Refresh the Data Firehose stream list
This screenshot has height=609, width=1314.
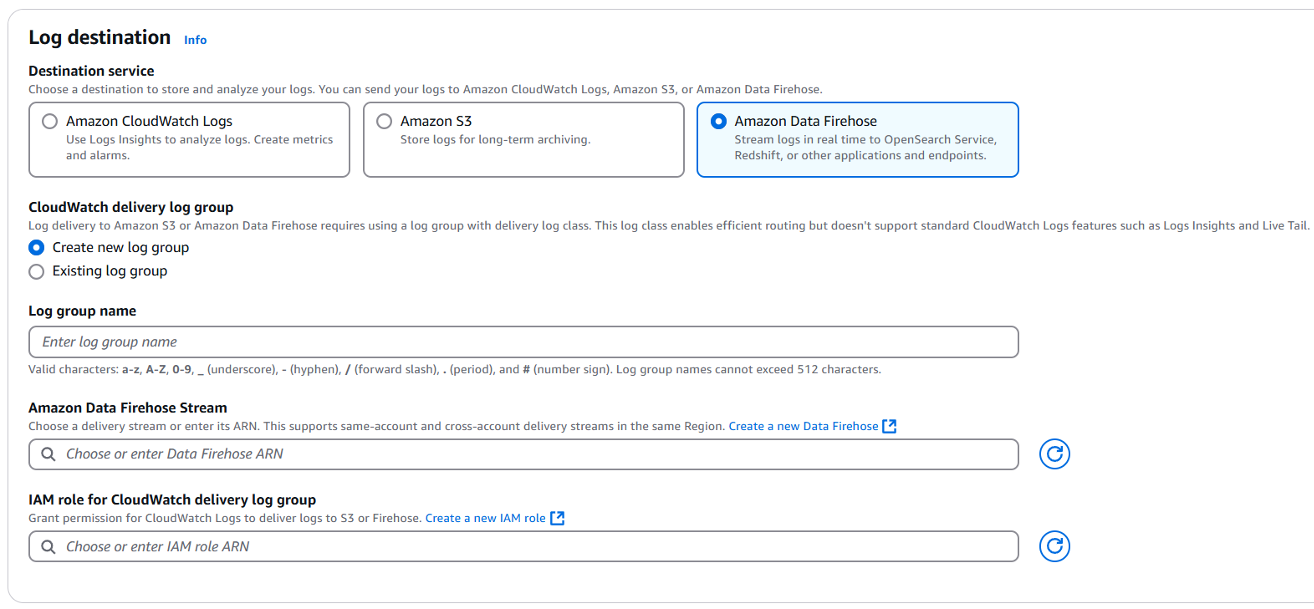[x=1054, y=454]
